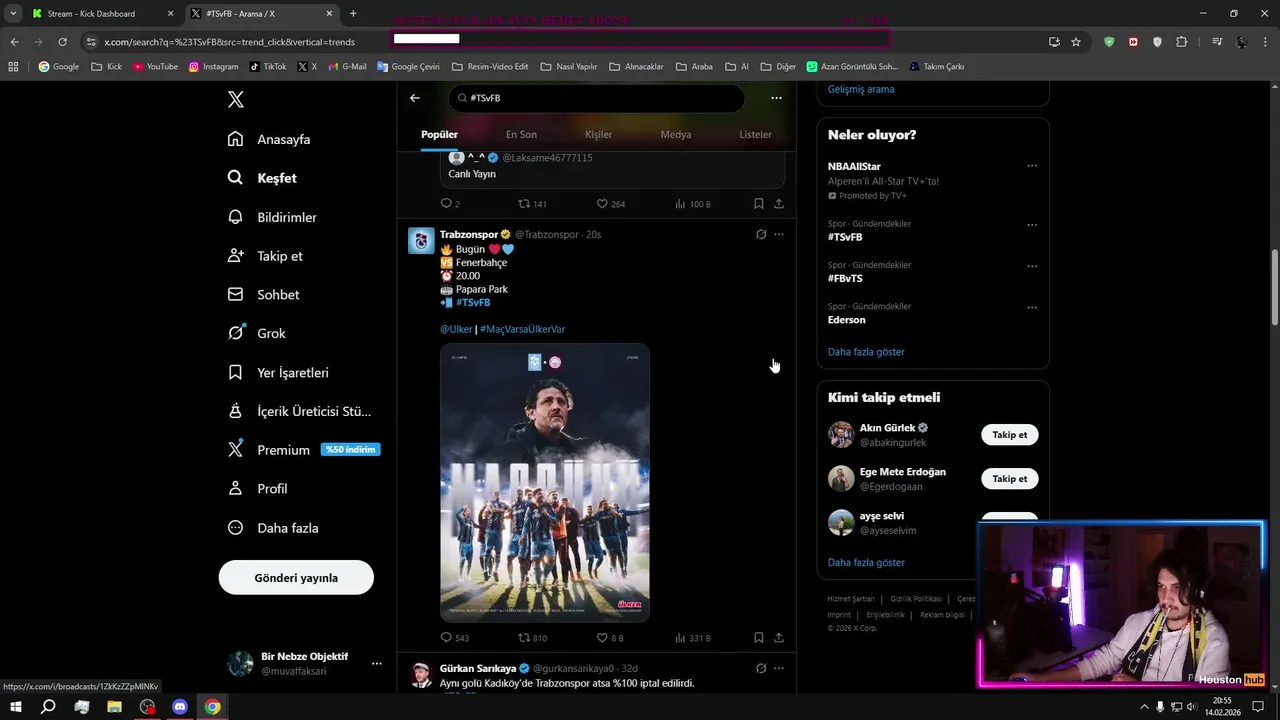Open options for #TSvFB trend
The width and height of the screenshot is (1280, 720).
pyautogui.click(x=1032, y=225)
